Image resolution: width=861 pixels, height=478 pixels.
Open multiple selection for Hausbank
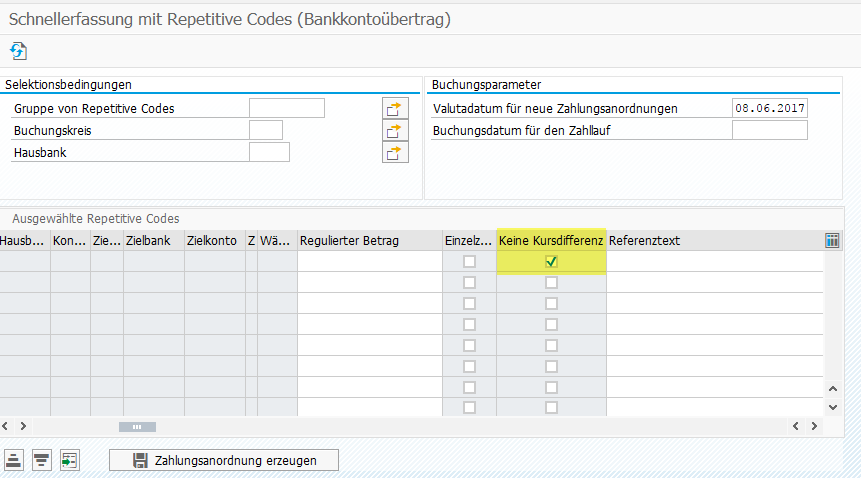(x=396, y=152)
